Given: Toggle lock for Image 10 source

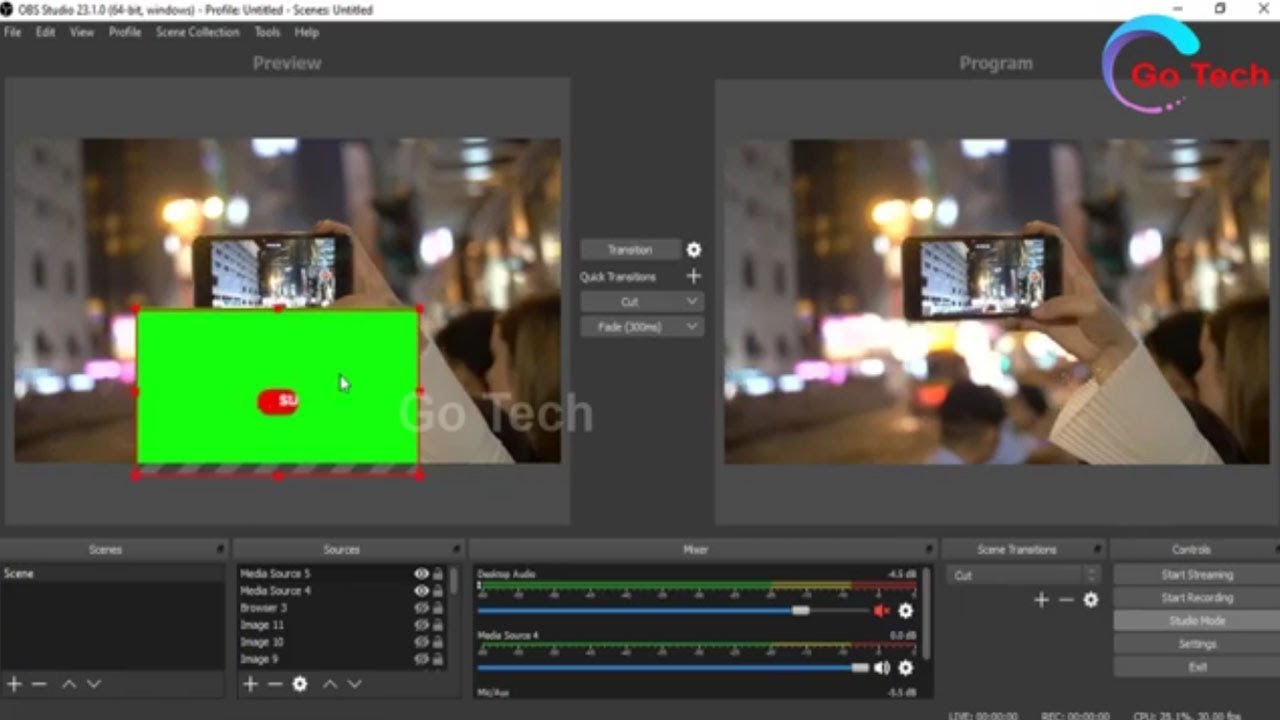Looking at the screenshot, I should (437, 642).
